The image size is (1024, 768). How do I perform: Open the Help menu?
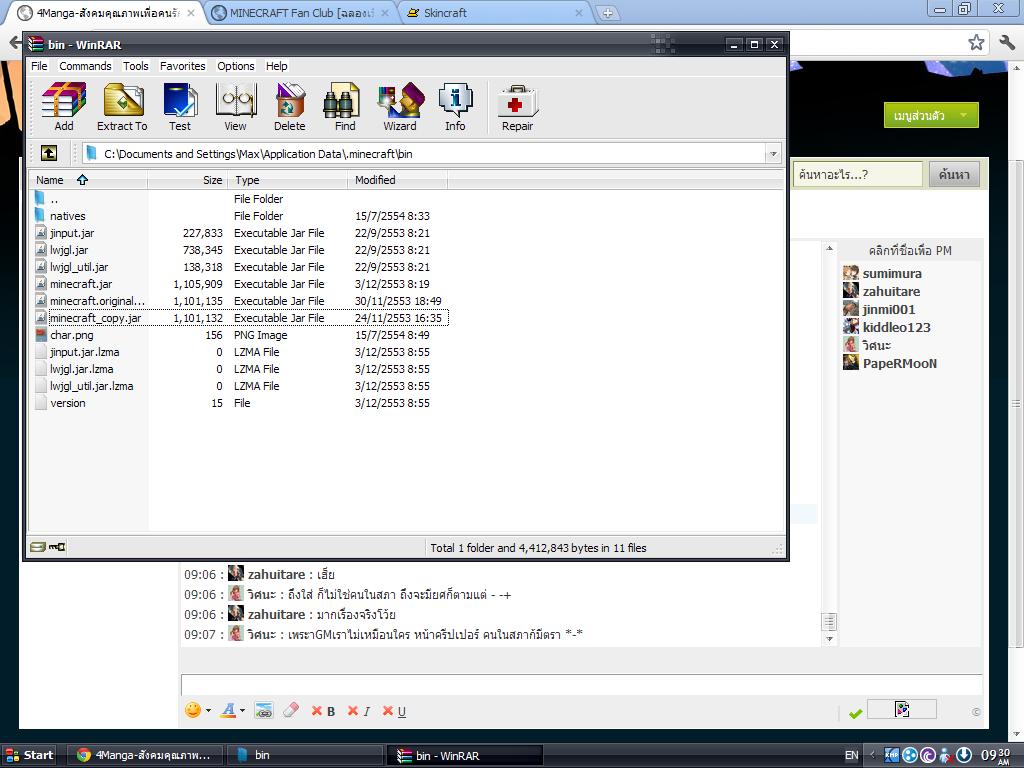tap(276, 66)
